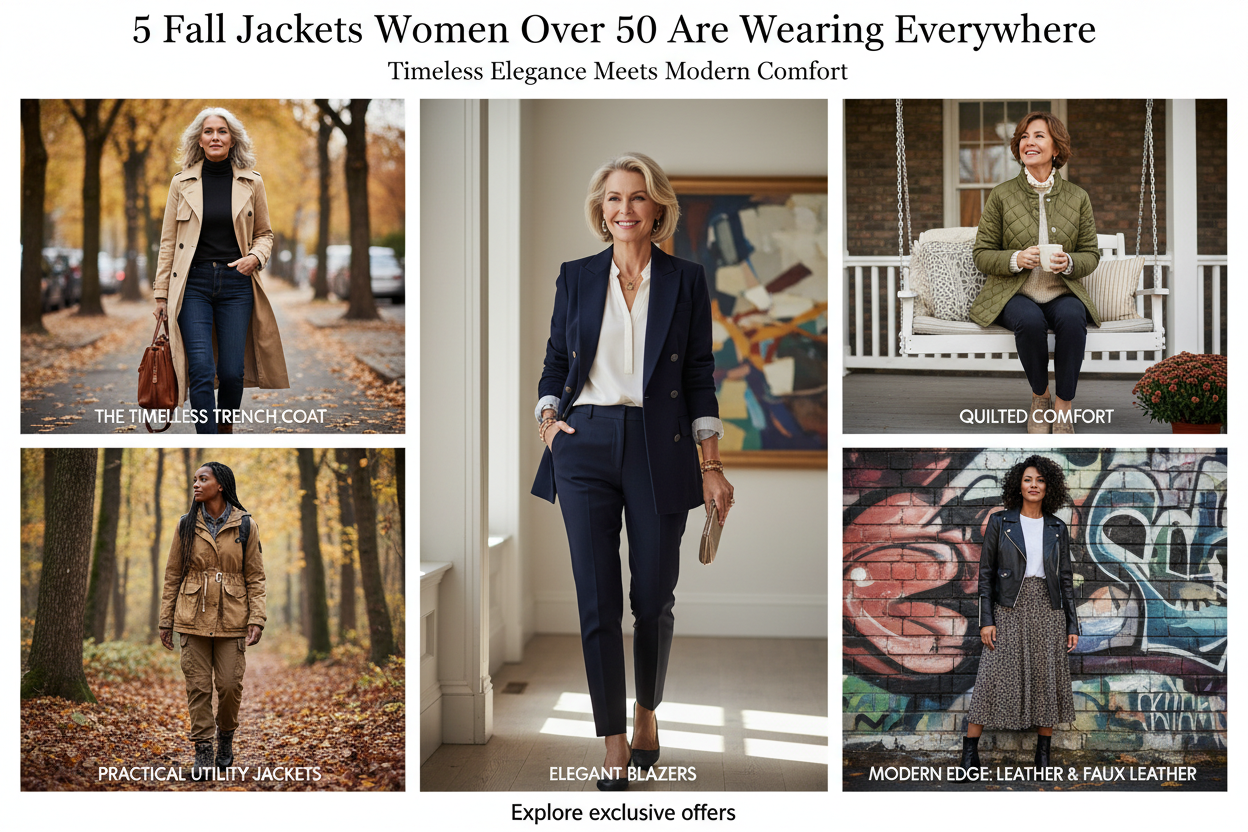
Task: Click the 'Practical Utility Jackets' caption
Action: pyautogui.click(x=209, y=774)
